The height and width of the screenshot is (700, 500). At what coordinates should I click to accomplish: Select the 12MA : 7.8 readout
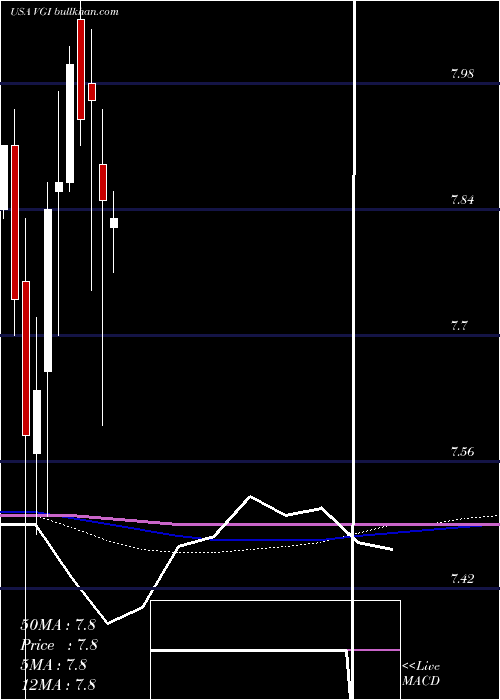point(58,684)
